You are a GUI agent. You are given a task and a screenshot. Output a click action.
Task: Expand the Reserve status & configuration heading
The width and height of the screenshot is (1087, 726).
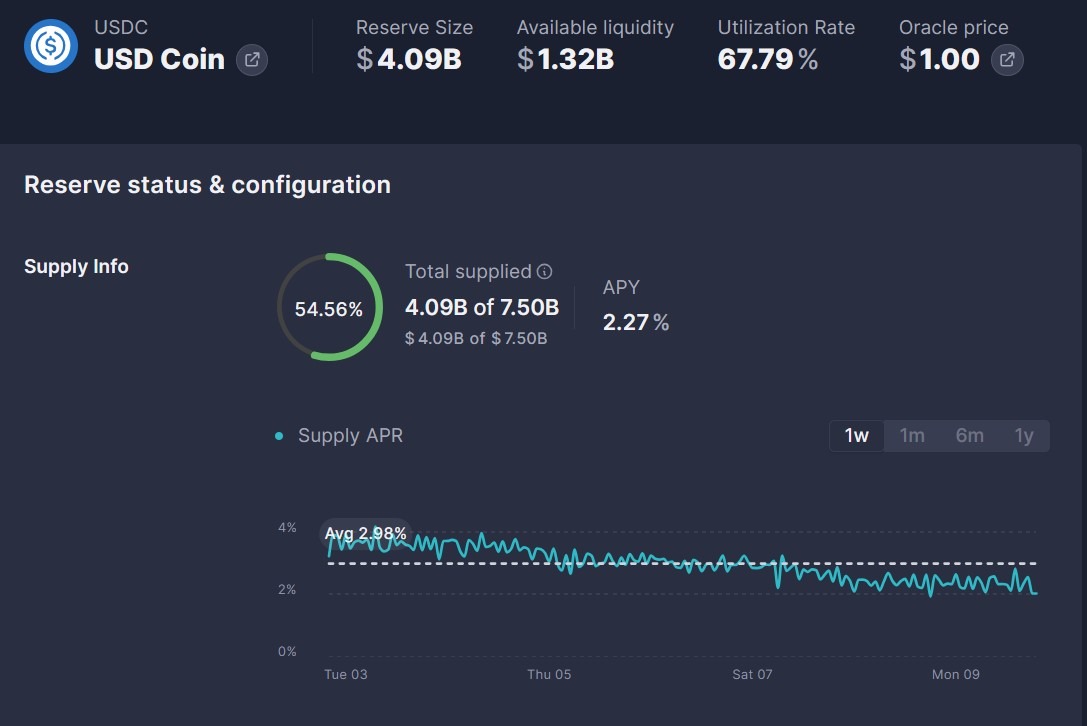(207, 184)
